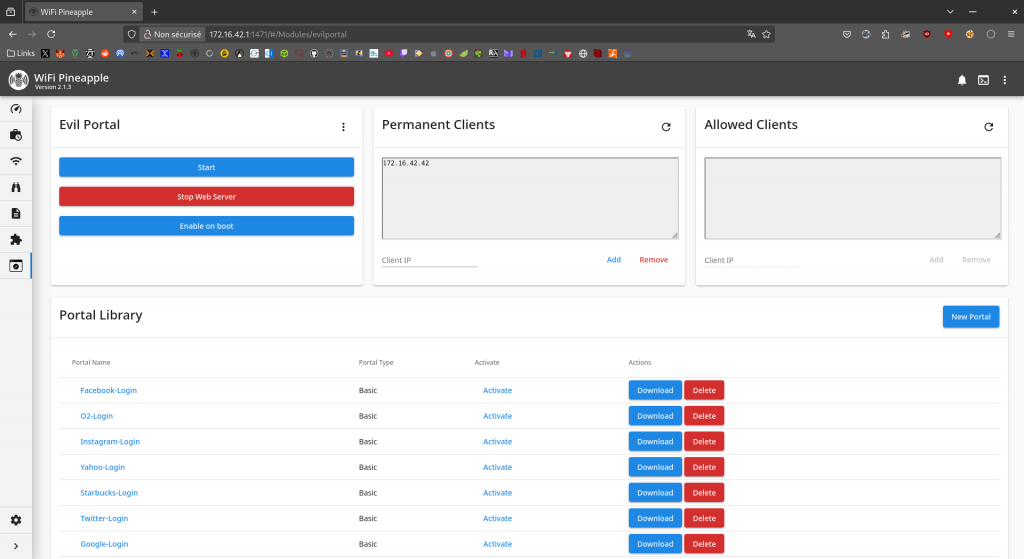Add a permanent client
This screenshot has width=1024, height=559.
[614, 260]
